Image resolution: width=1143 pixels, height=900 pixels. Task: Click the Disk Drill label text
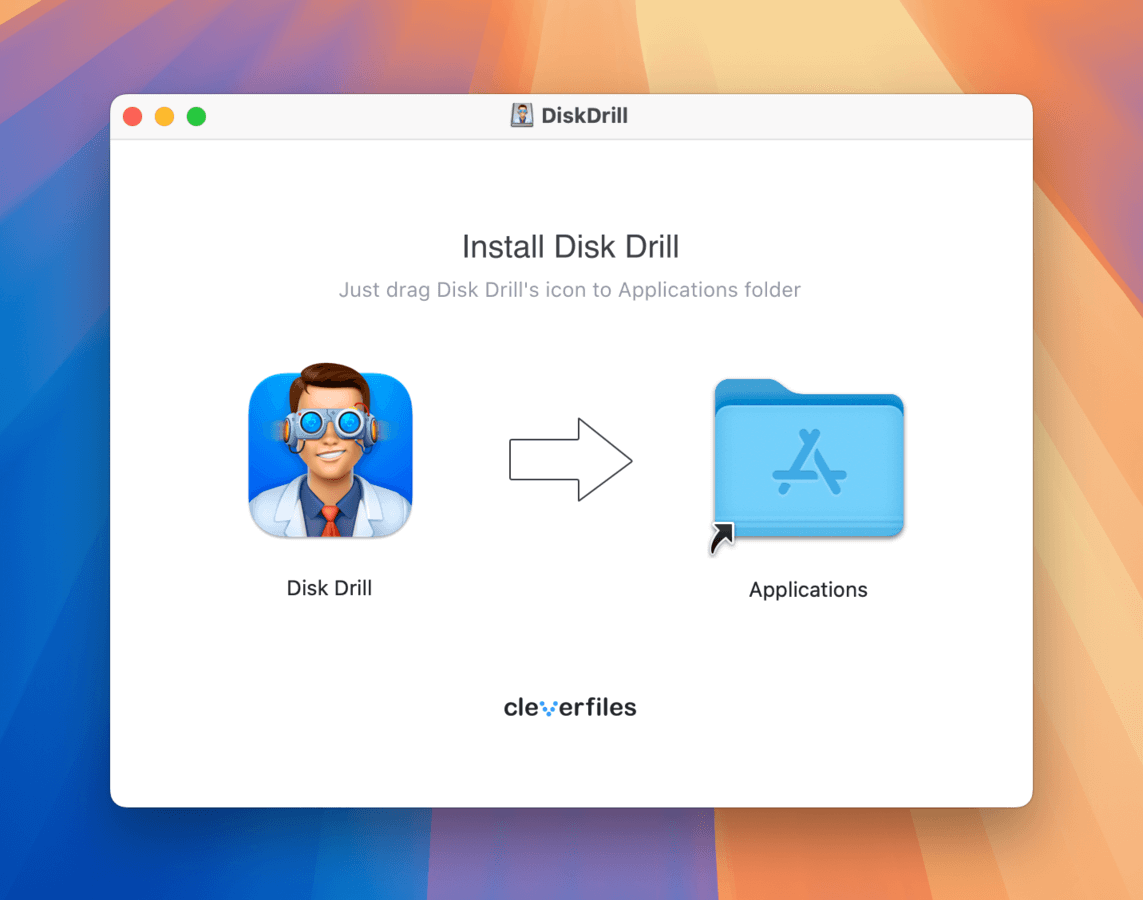[x=329, y=588]
